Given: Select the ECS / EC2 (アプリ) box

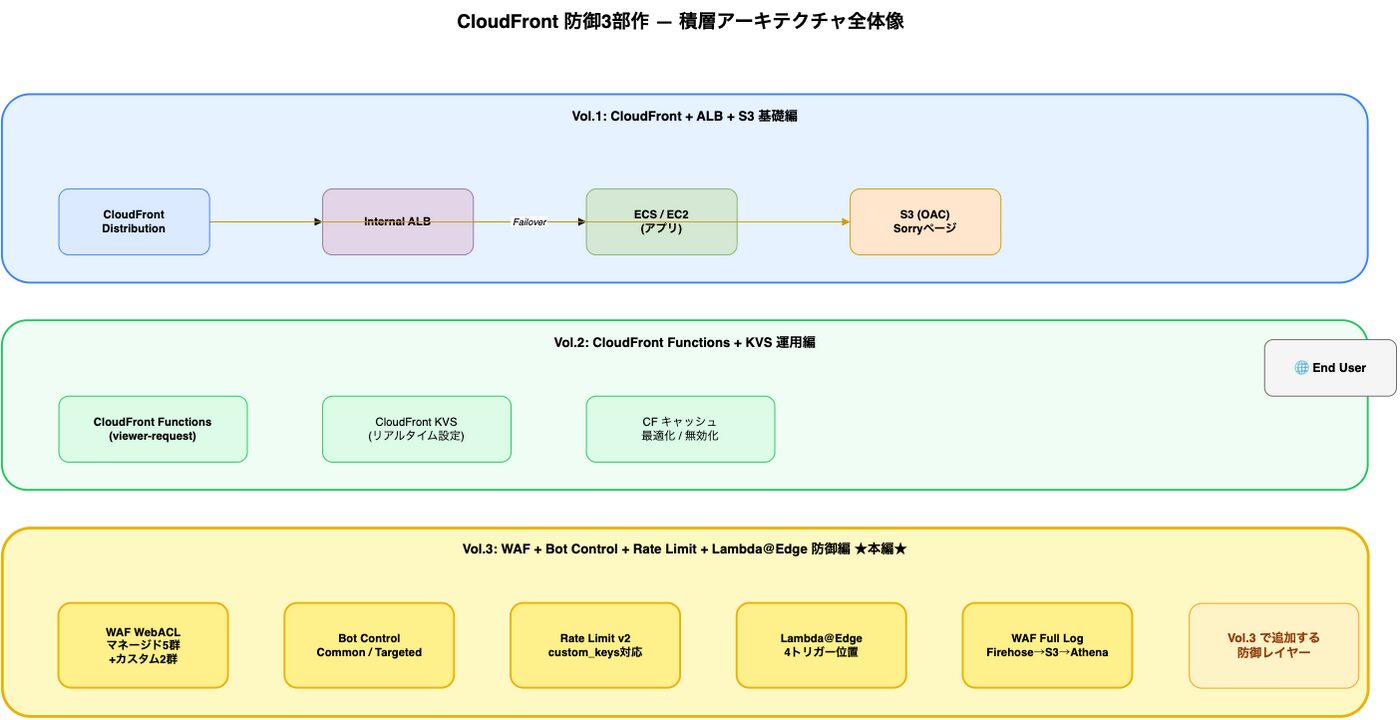Looking at the screenshot, I should click(x=661, y=222).
